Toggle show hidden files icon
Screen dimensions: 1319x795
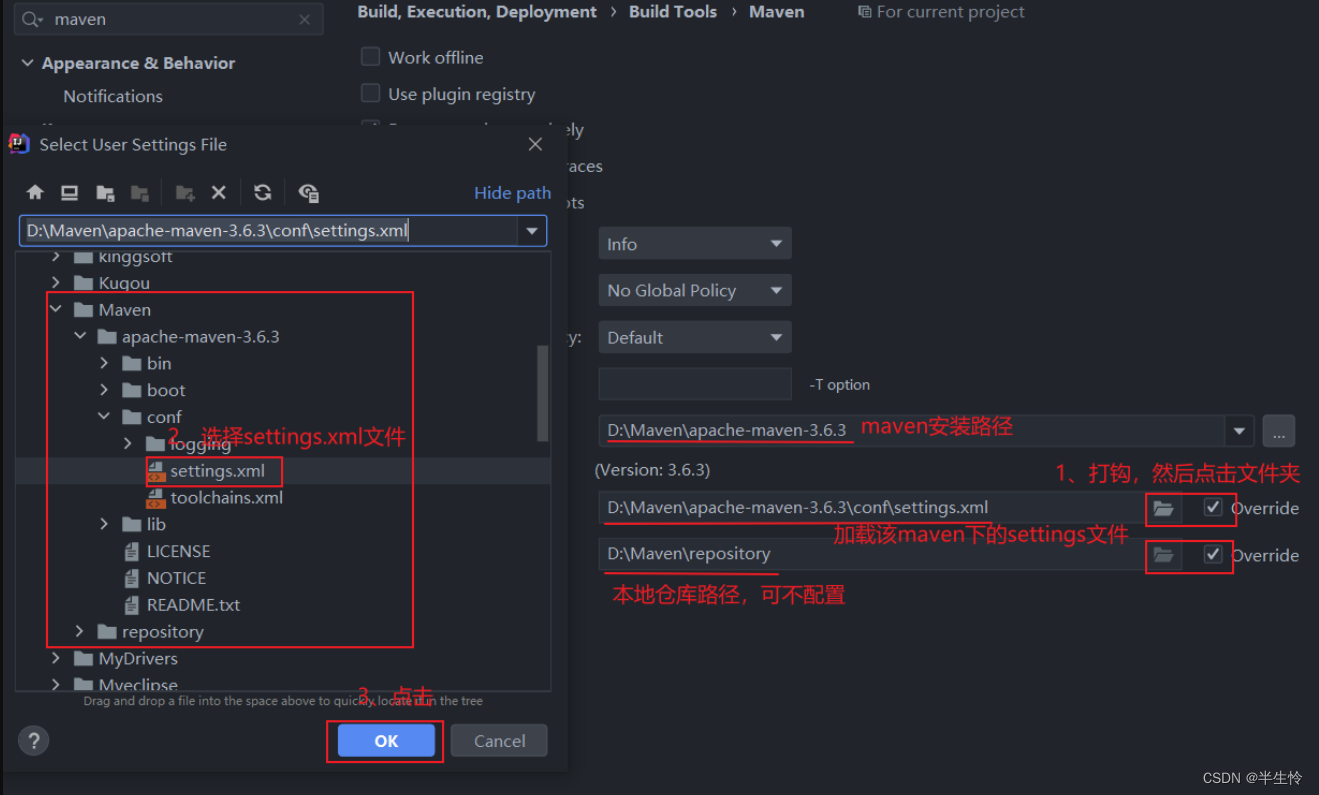(309, 193)
